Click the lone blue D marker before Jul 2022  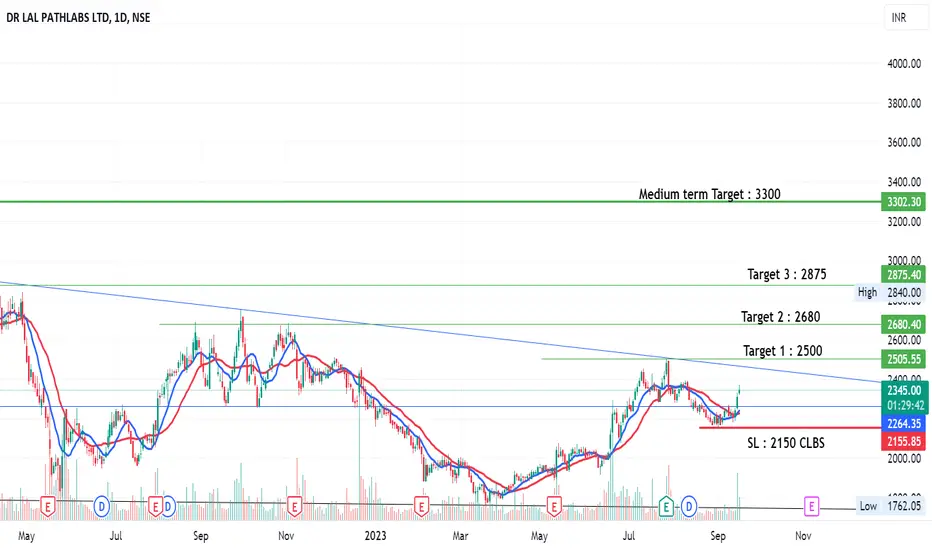pyautogui.click(x=102, y=507)
